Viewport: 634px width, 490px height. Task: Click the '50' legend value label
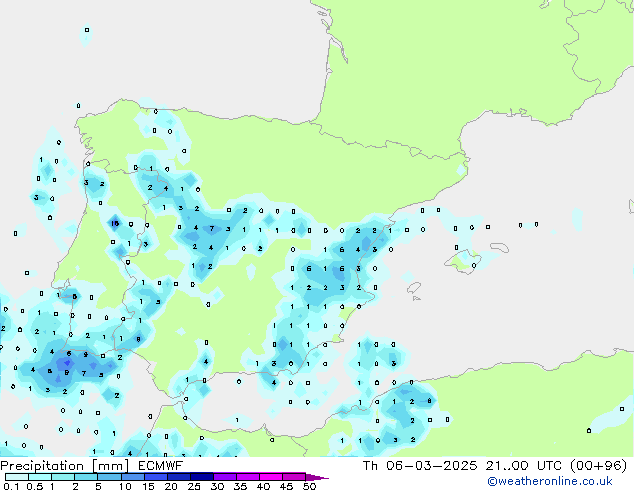tap(309, 486)
